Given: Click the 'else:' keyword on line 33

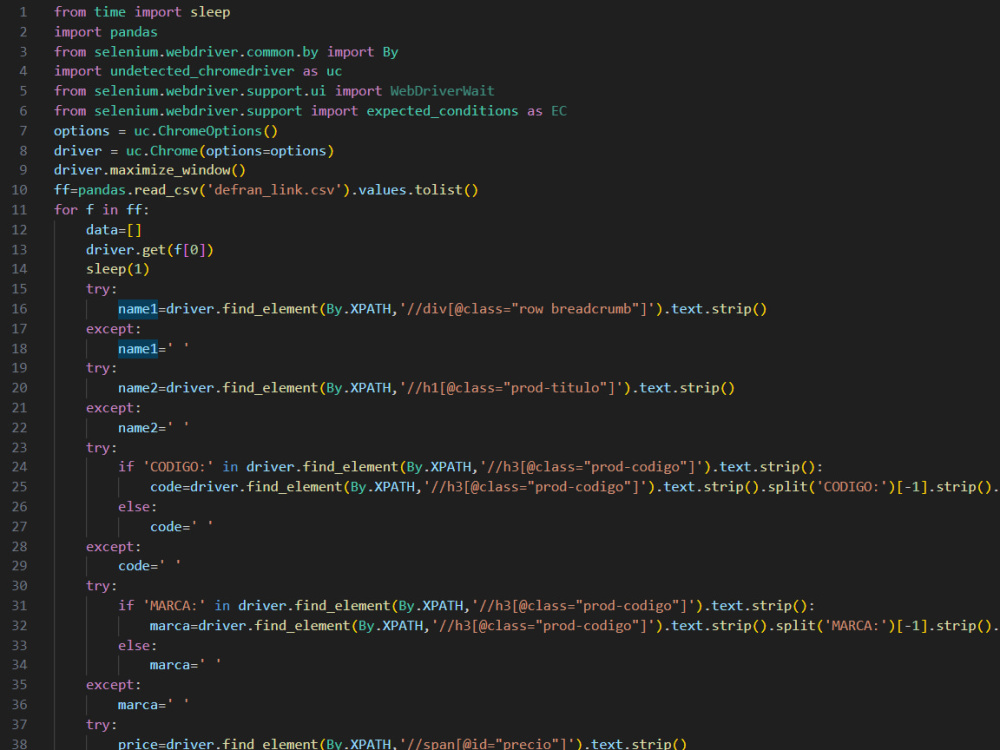Looking at the screenshot, I should click(x=137, y=645).
